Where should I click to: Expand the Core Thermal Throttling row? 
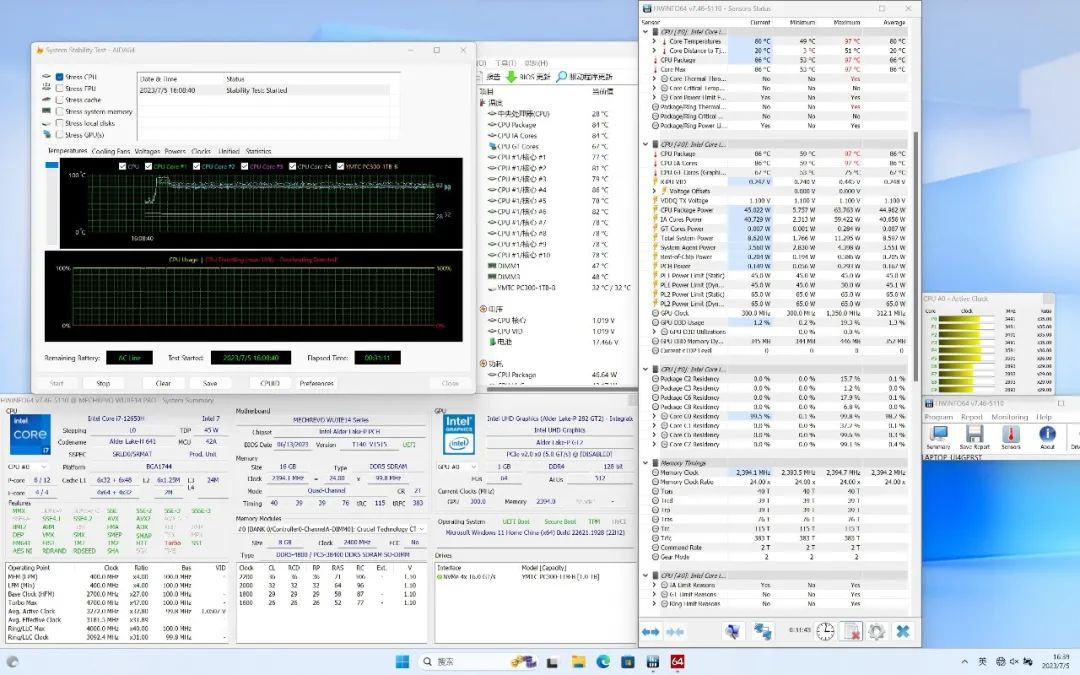click(x=655, y=79)
